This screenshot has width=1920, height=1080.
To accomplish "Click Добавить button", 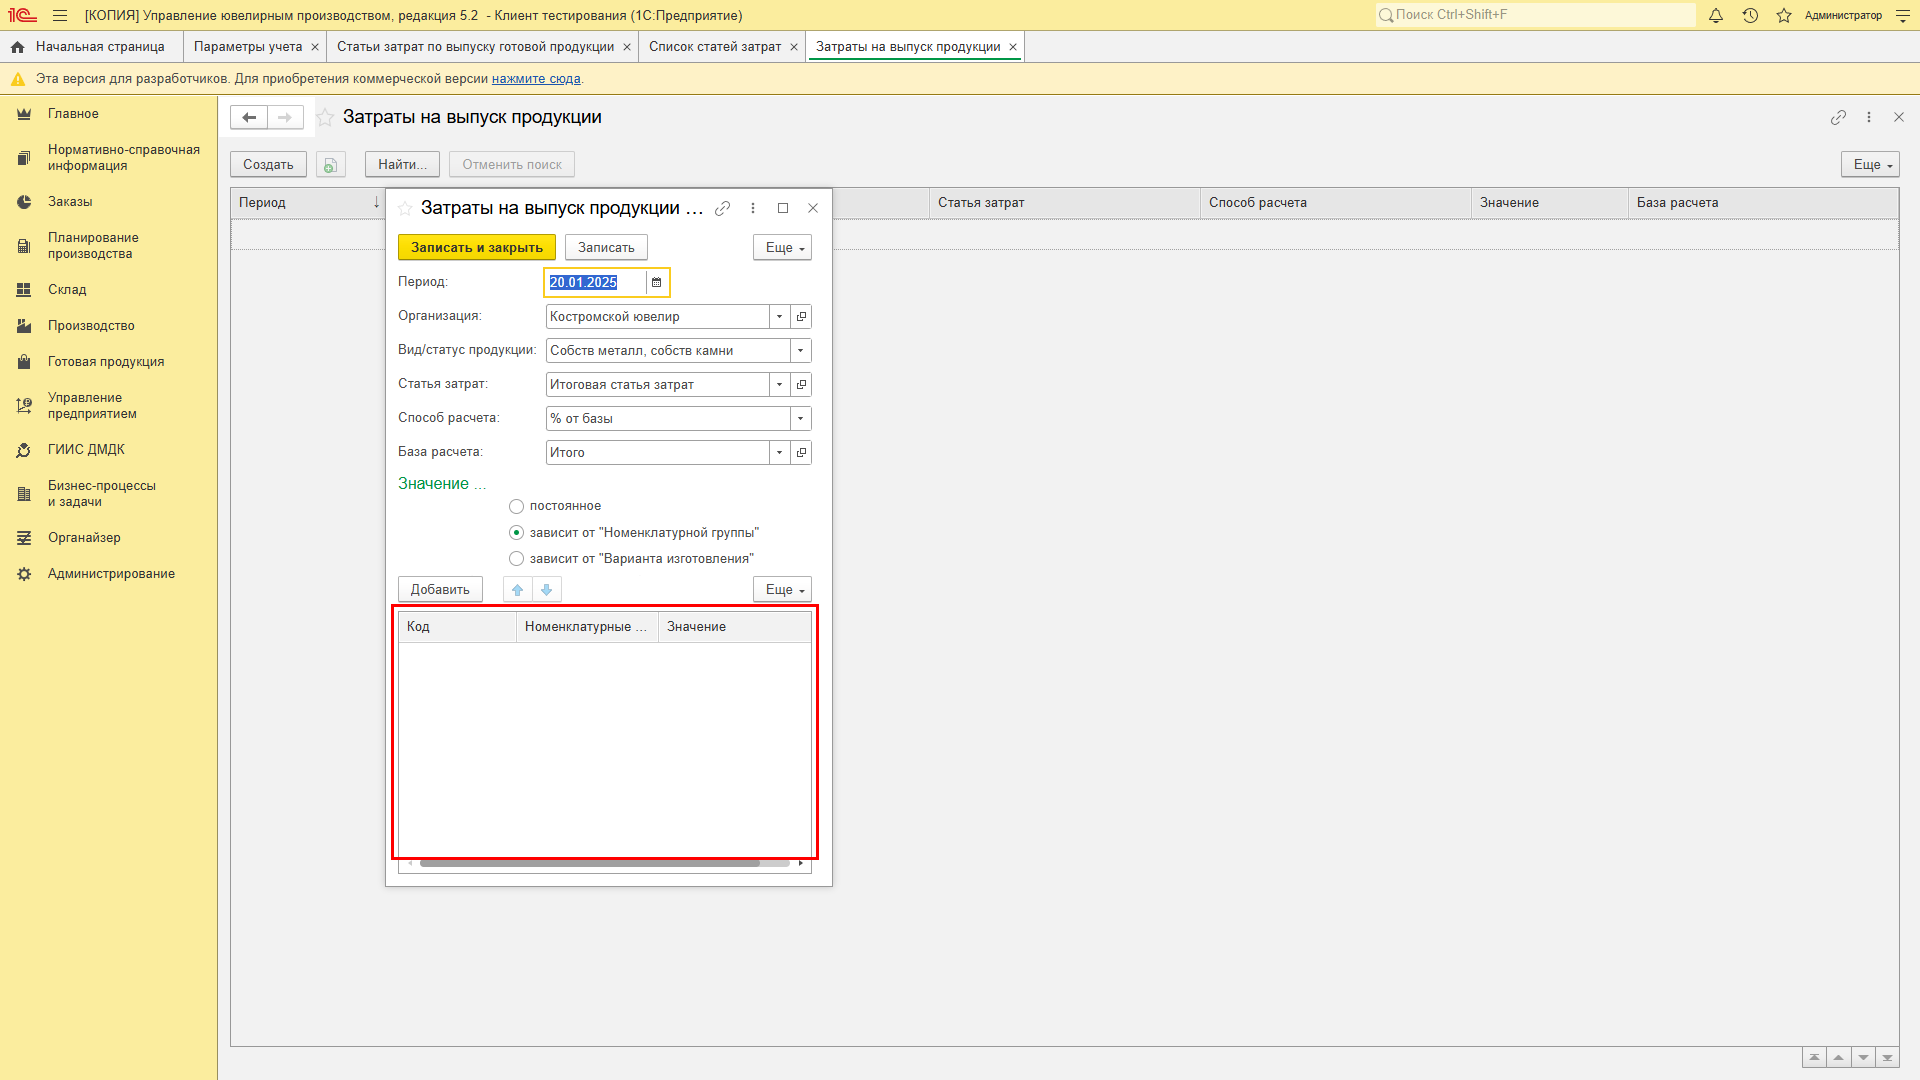I will [440, 590].
